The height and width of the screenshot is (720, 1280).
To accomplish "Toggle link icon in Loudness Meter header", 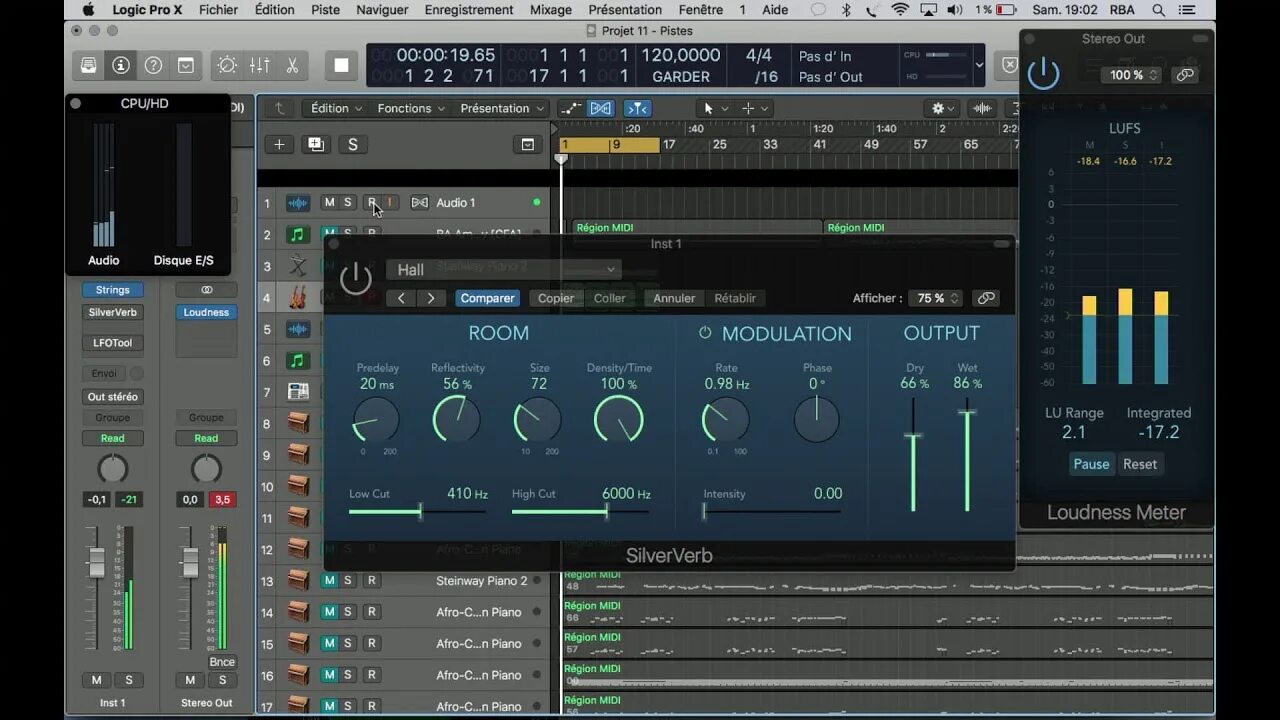I will point(1185,75).
